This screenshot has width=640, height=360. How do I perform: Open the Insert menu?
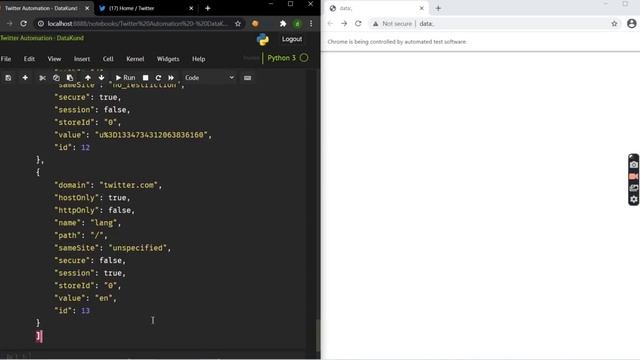(x=82, y=59)
